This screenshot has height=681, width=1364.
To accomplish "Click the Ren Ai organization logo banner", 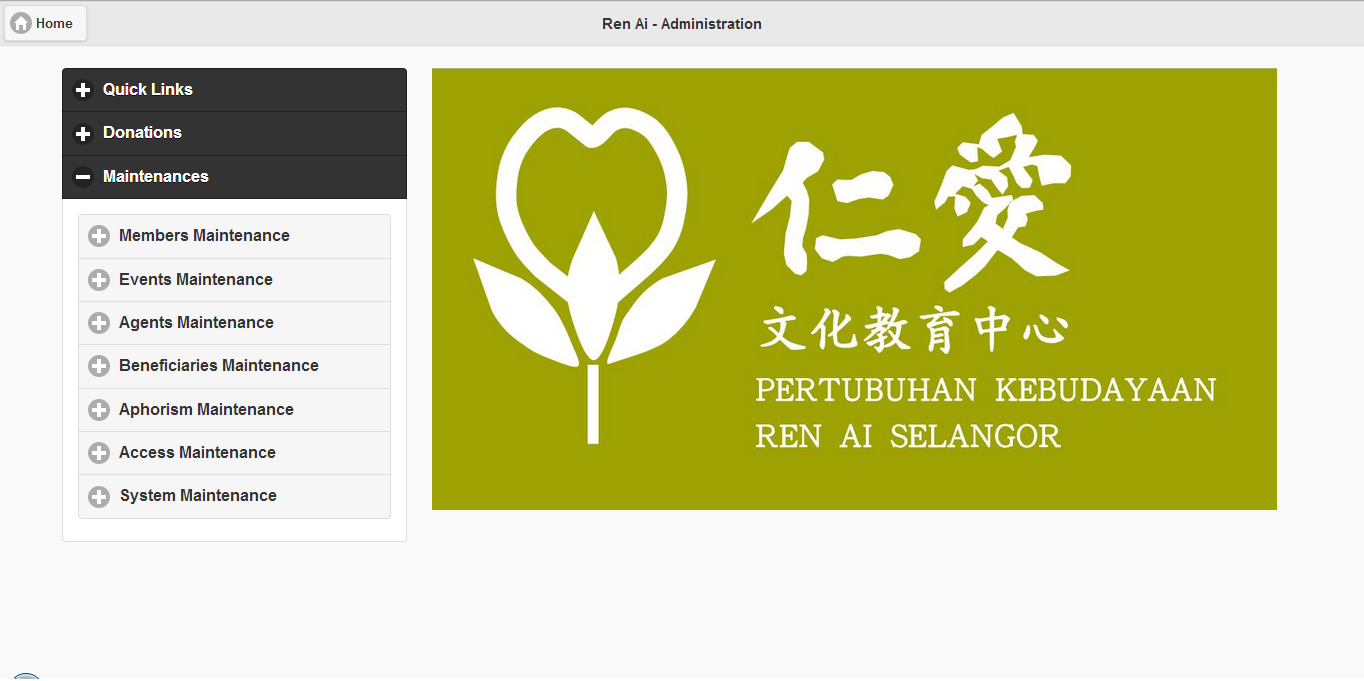I will point(853,289).
